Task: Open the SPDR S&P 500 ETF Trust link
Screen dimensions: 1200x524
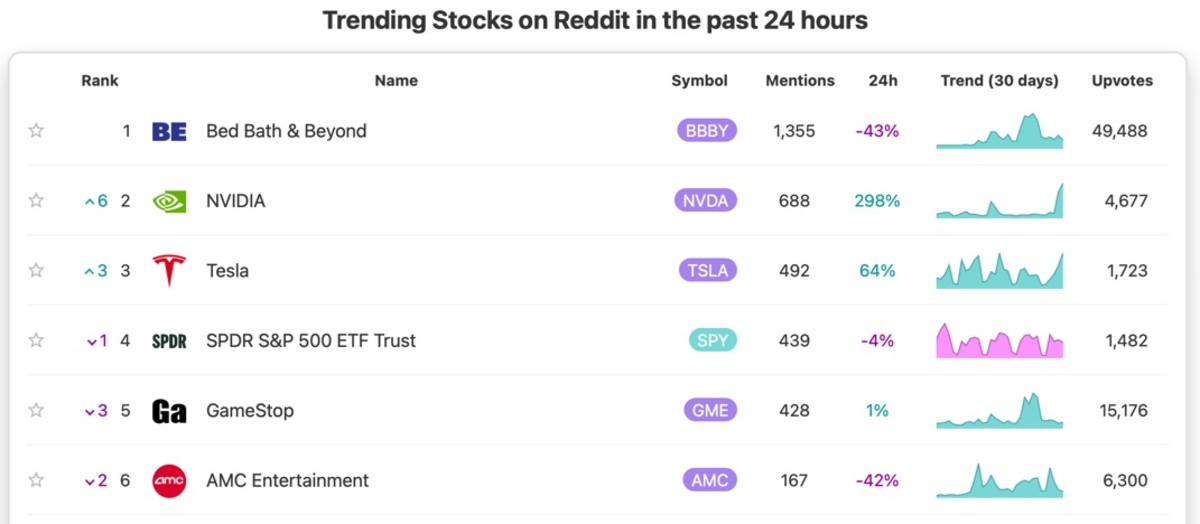Action: coord(310,341)
